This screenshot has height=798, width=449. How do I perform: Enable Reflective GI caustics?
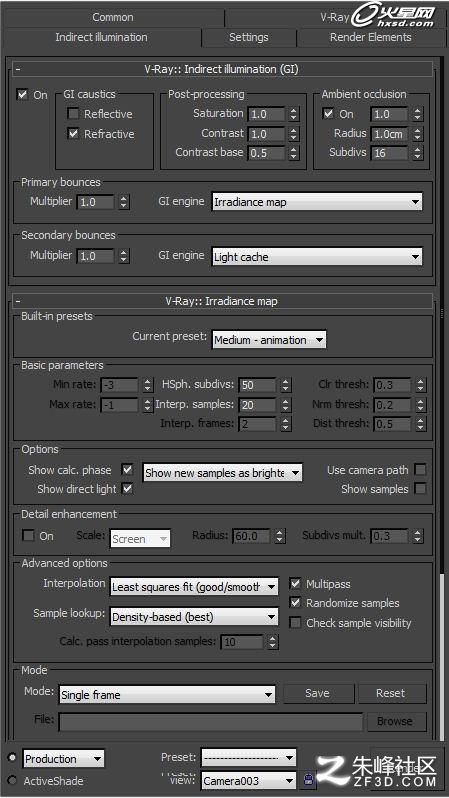tap(73, 113)
